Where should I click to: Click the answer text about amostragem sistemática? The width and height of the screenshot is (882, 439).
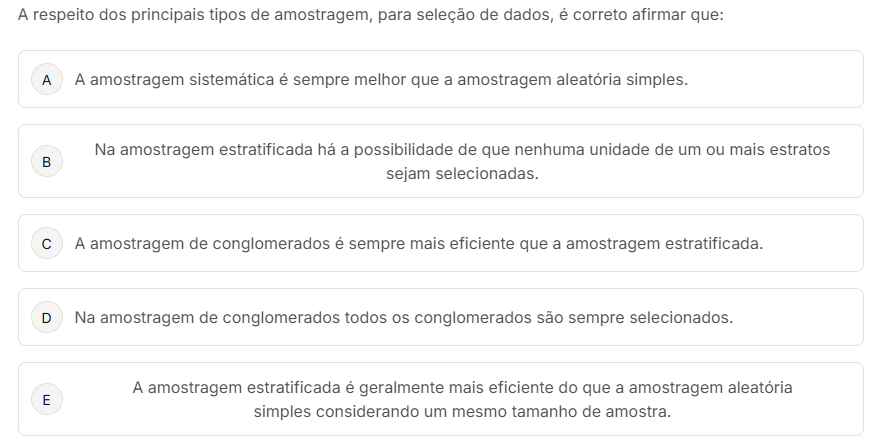pyautogui.click(x=380, y=79)
